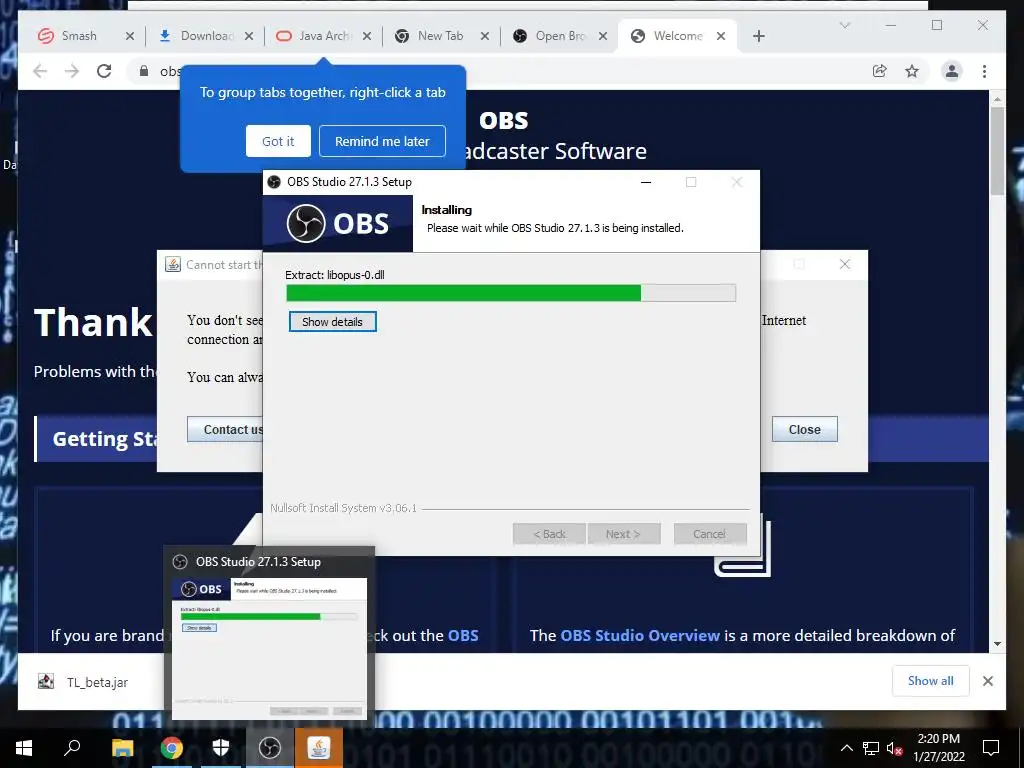
Task: Reload the current page
Action: coord(104,71)
